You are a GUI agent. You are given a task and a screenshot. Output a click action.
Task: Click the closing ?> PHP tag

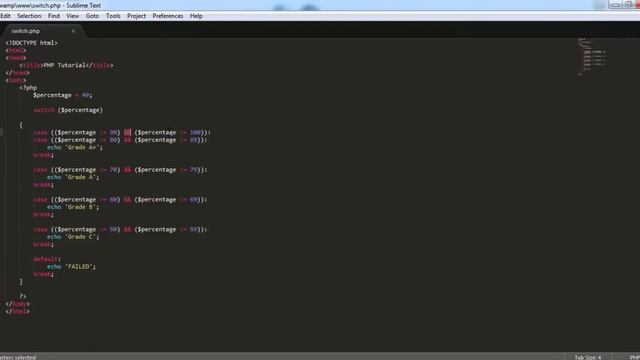pyautogui.click(x=23, y=296)
